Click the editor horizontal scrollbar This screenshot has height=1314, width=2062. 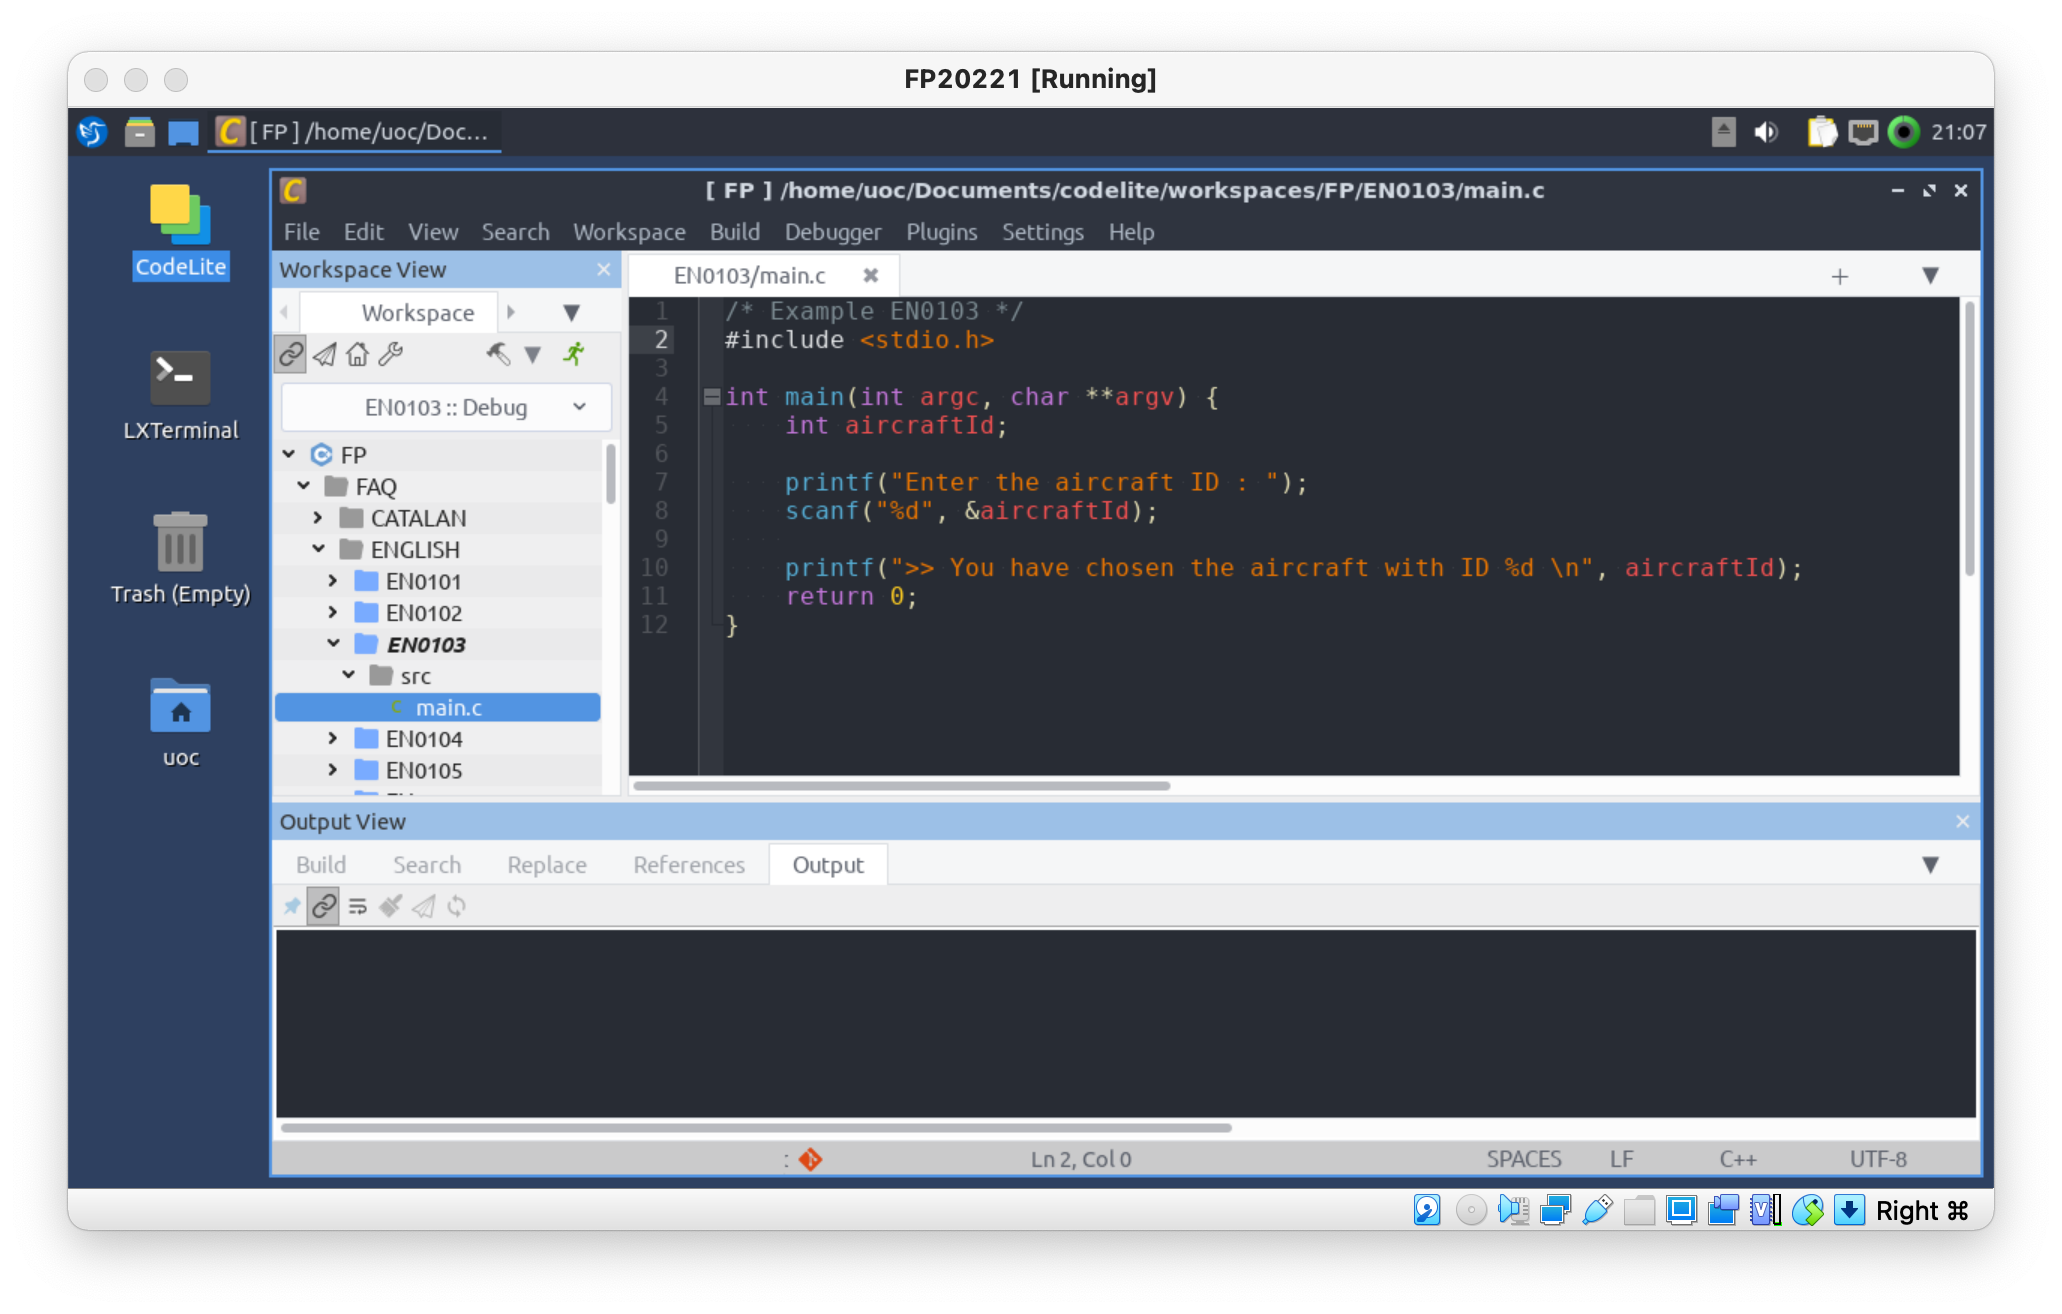click(x=901, y=786)
